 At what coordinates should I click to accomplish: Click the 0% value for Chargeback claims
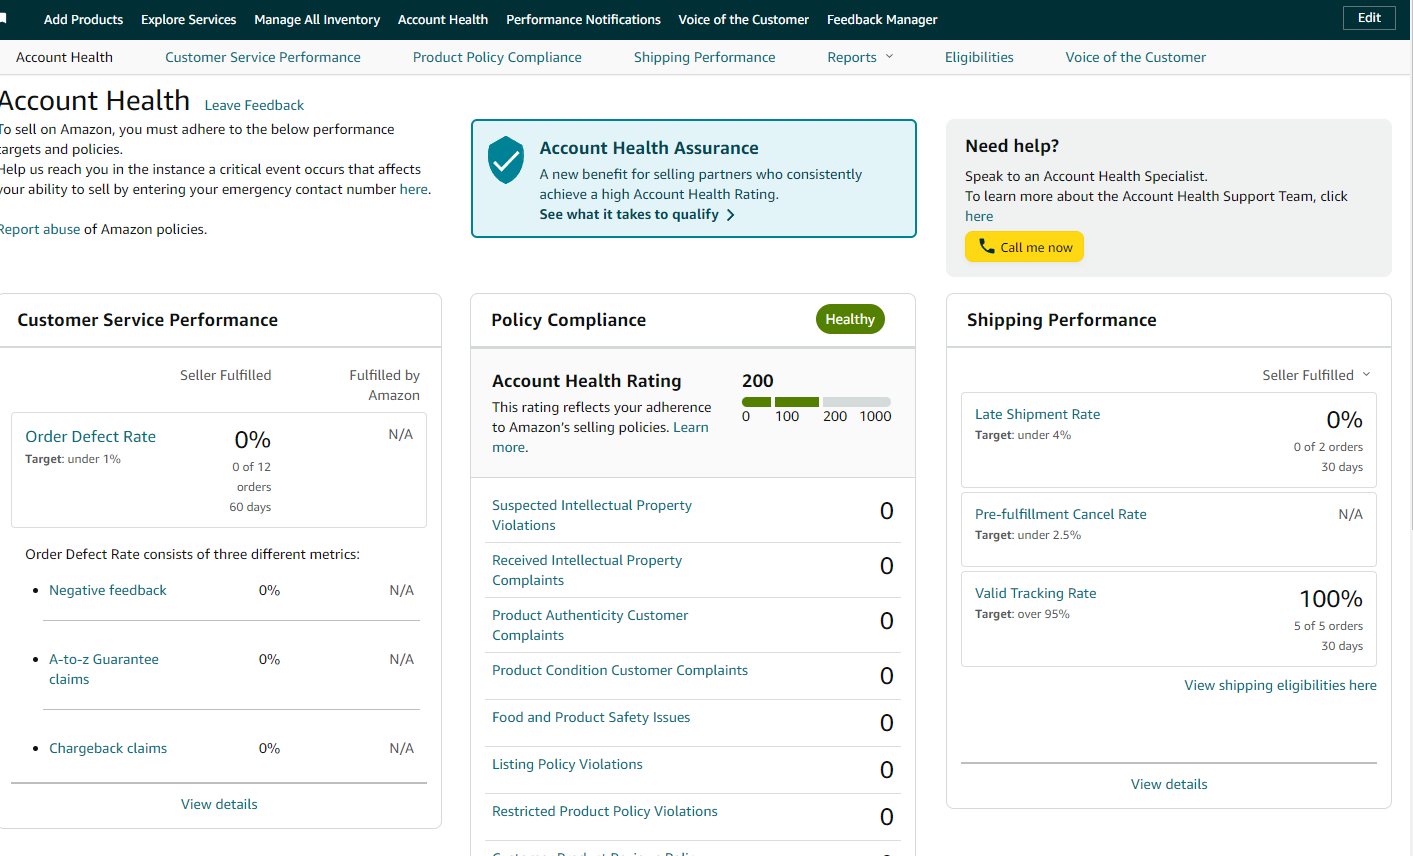click(269, 748)
